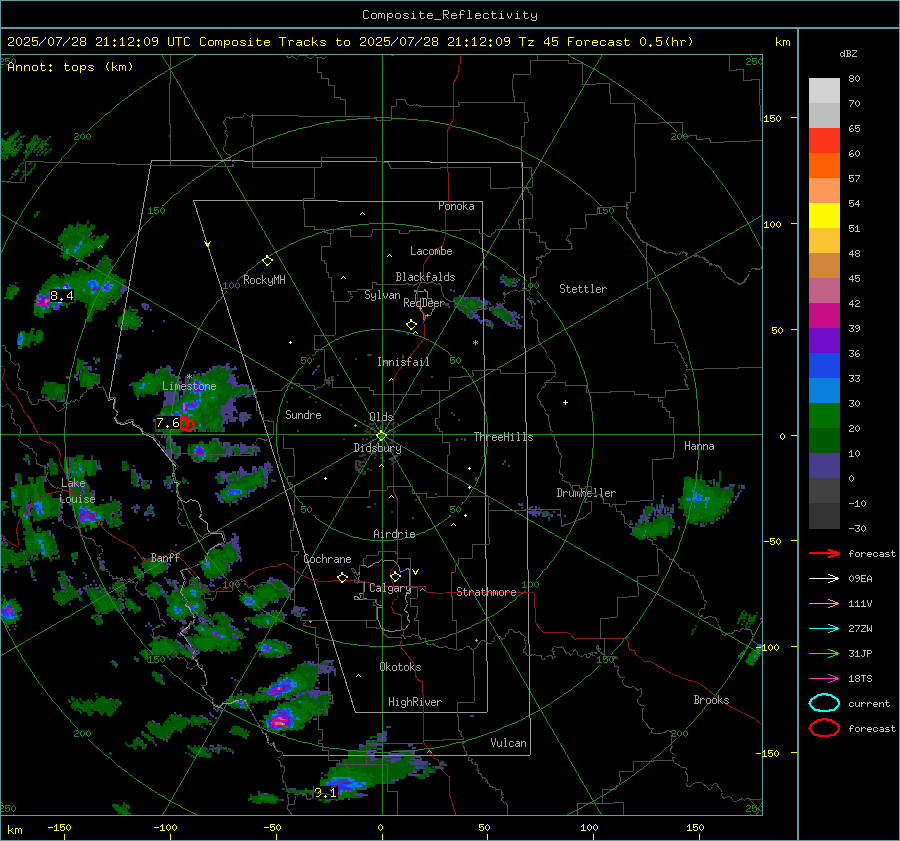Click the Vulcan town label
This screenshot has width=900, height=841.
[x=508, y=743]
